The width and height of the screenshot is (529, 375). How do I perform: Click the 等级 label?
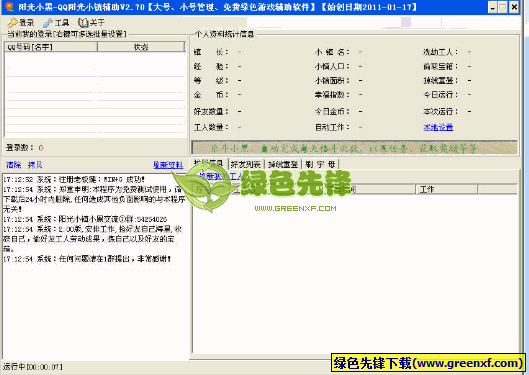211,81
